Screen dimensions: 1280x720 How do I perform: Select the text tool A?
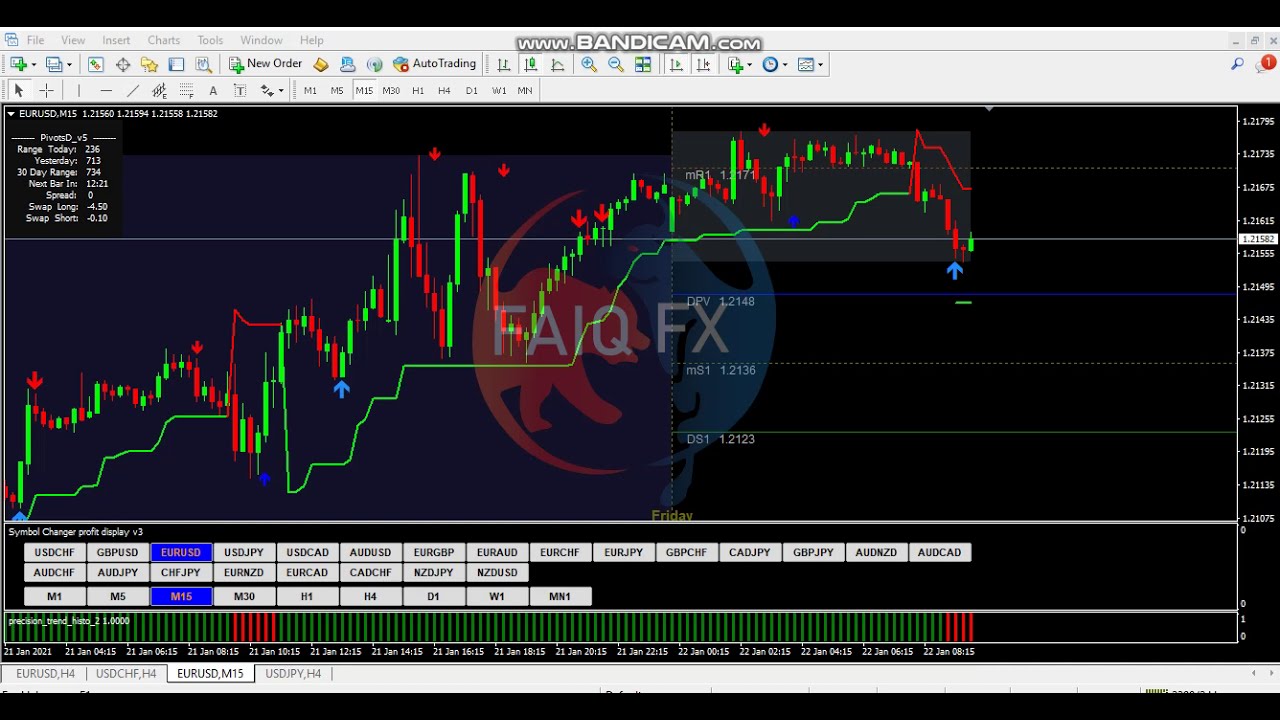[x=213, y=90]
